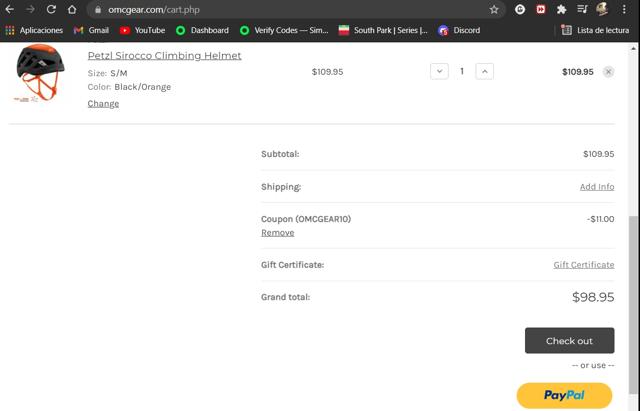The height and width of the screenshot is (411, 640).
Task: Click the scrollbar up arrow
Action: [633, 48]
